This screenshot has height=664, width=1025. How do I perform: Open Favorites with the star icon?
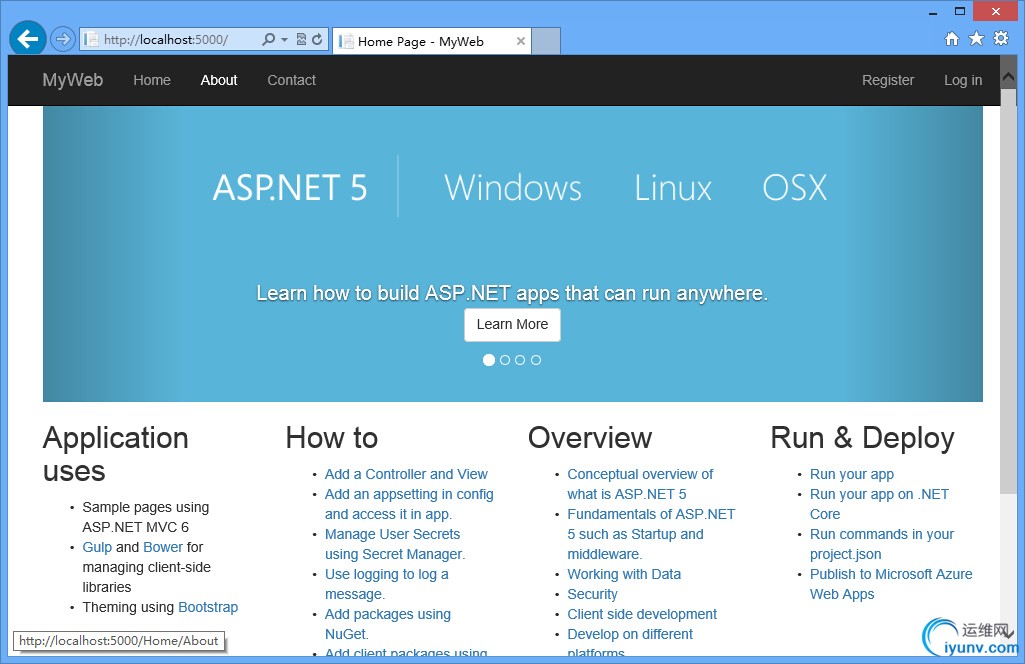click(976, 39)
